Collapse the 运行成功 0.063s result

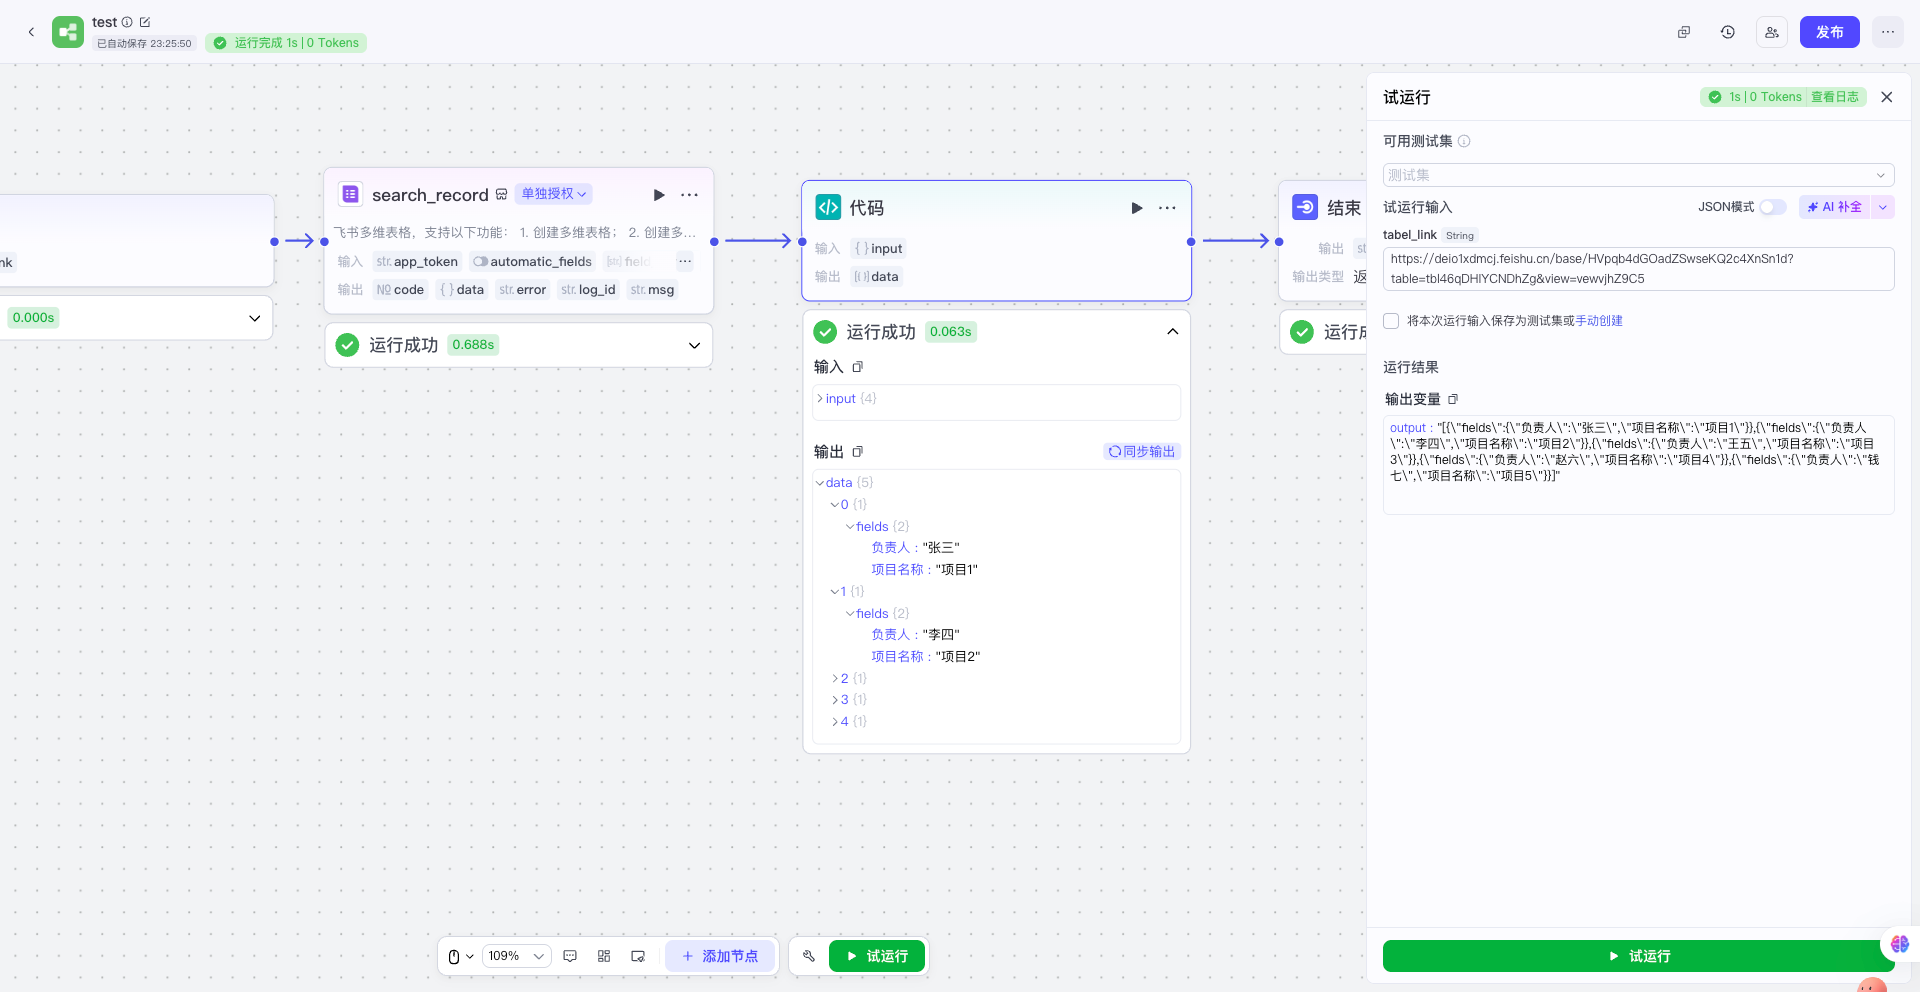1172,332
